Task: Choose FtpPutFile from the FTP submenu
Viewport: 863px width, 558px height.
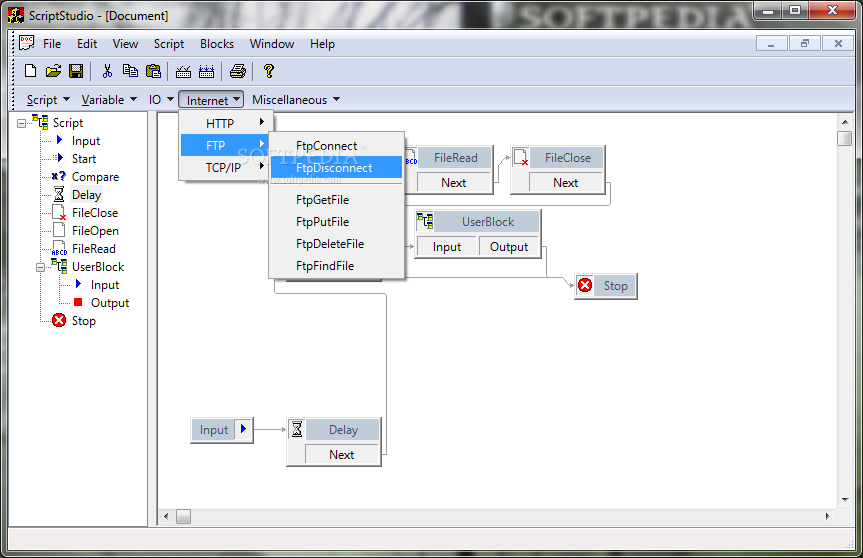Action: [337, 222]
